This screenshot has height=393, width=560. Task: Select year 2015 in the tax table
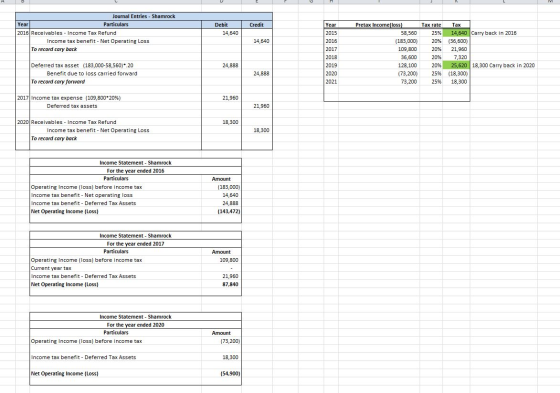pyautogui.click(x=331, y=33)
